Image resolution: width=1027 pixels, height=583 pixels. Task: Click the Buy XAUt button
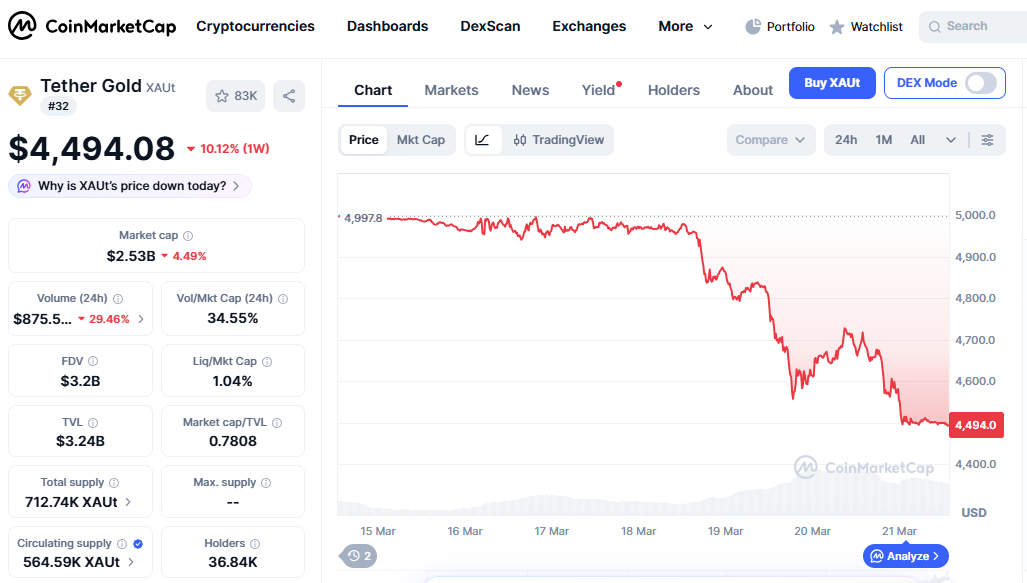point(832,83)
